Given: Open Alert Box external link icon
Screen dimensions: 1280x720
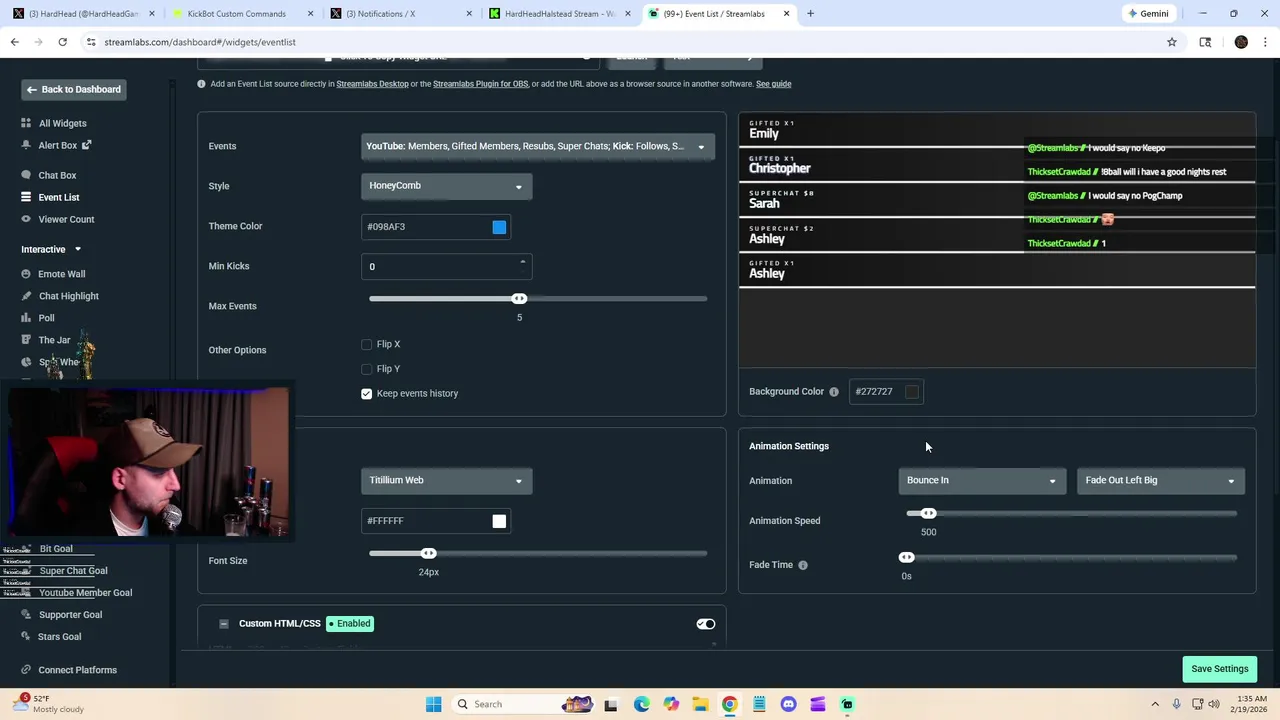Looking at the screenshot, I should click(x=86, y=145).
